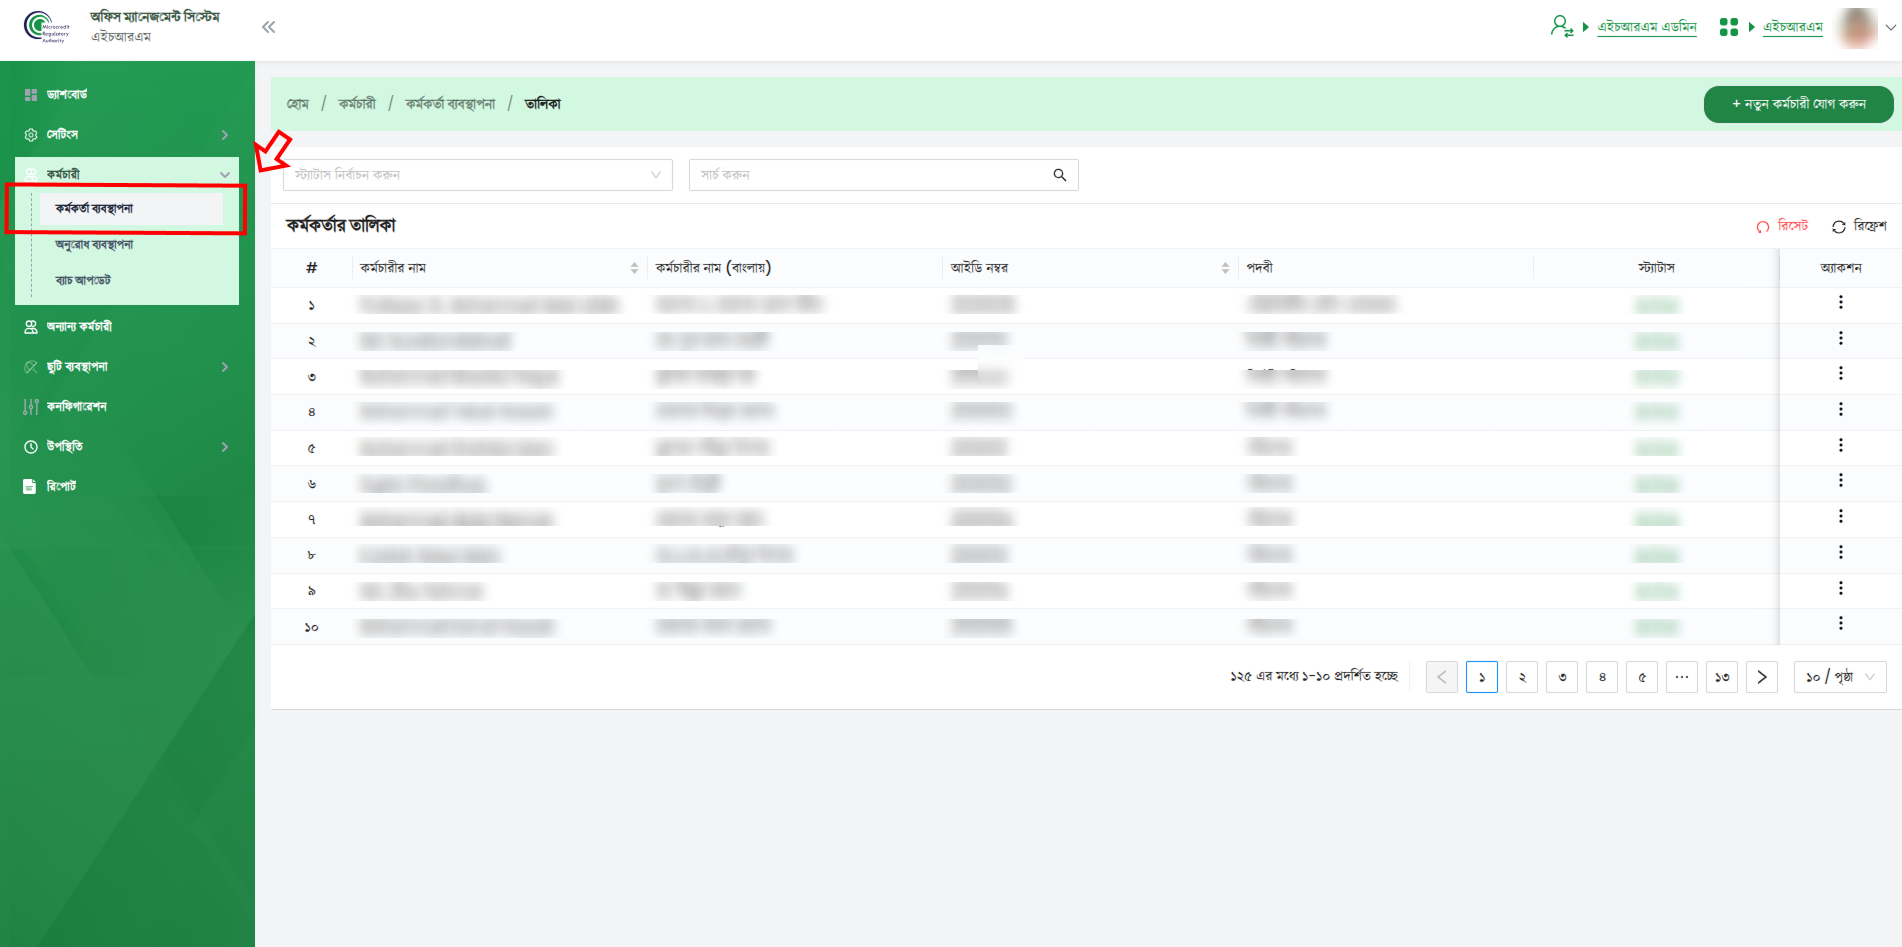Viewport: 1902px width, 947px height.
Task: Click the dashboard grid icon in sidebar
Action: pos(31,95)
